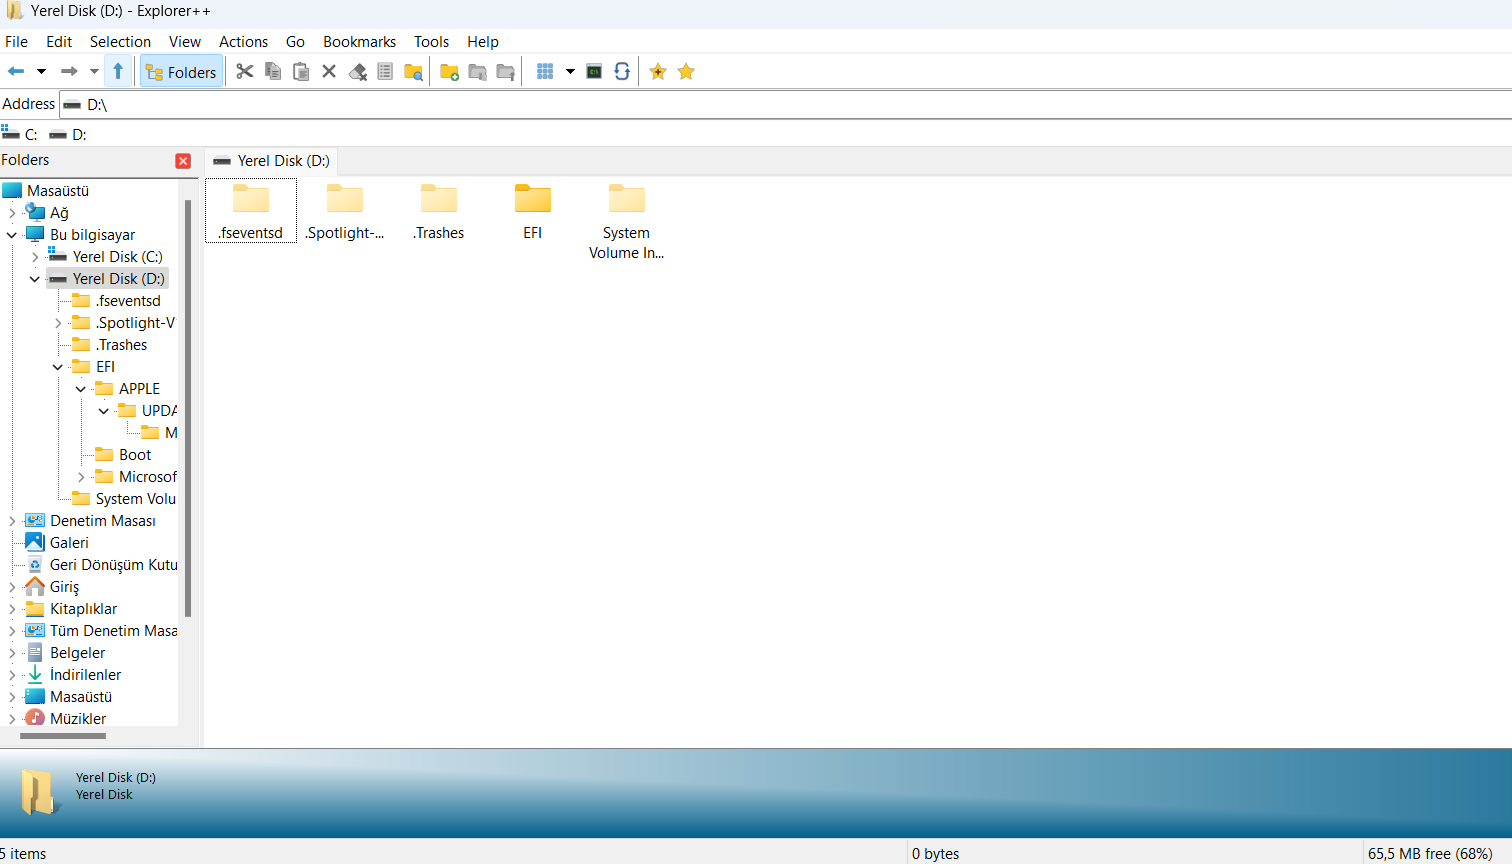Open the Back history dropdown arrow

pos(41,71)
